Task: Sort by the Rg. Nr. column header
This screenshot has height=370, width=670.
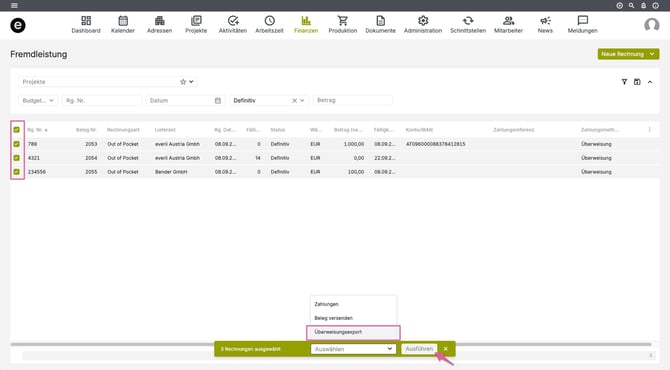Action: tap(37, 130)
